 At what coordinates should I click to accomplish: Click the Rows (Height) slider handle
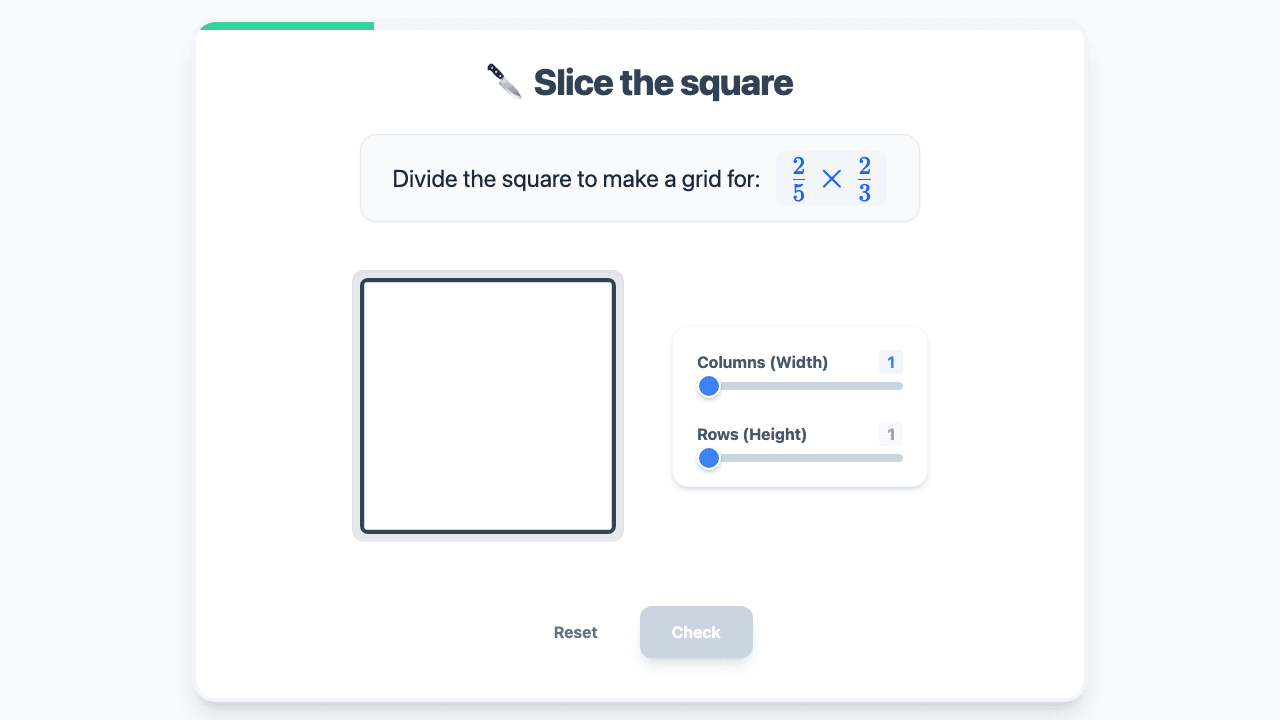[709, 458]
